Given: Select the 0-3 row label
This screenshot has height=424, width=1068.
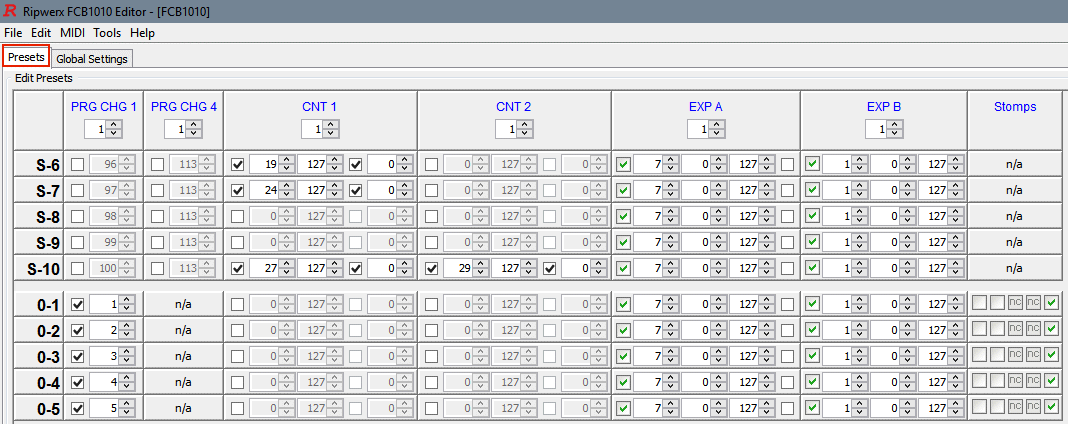Looking at the screenshot, I should tap(48, 357).
